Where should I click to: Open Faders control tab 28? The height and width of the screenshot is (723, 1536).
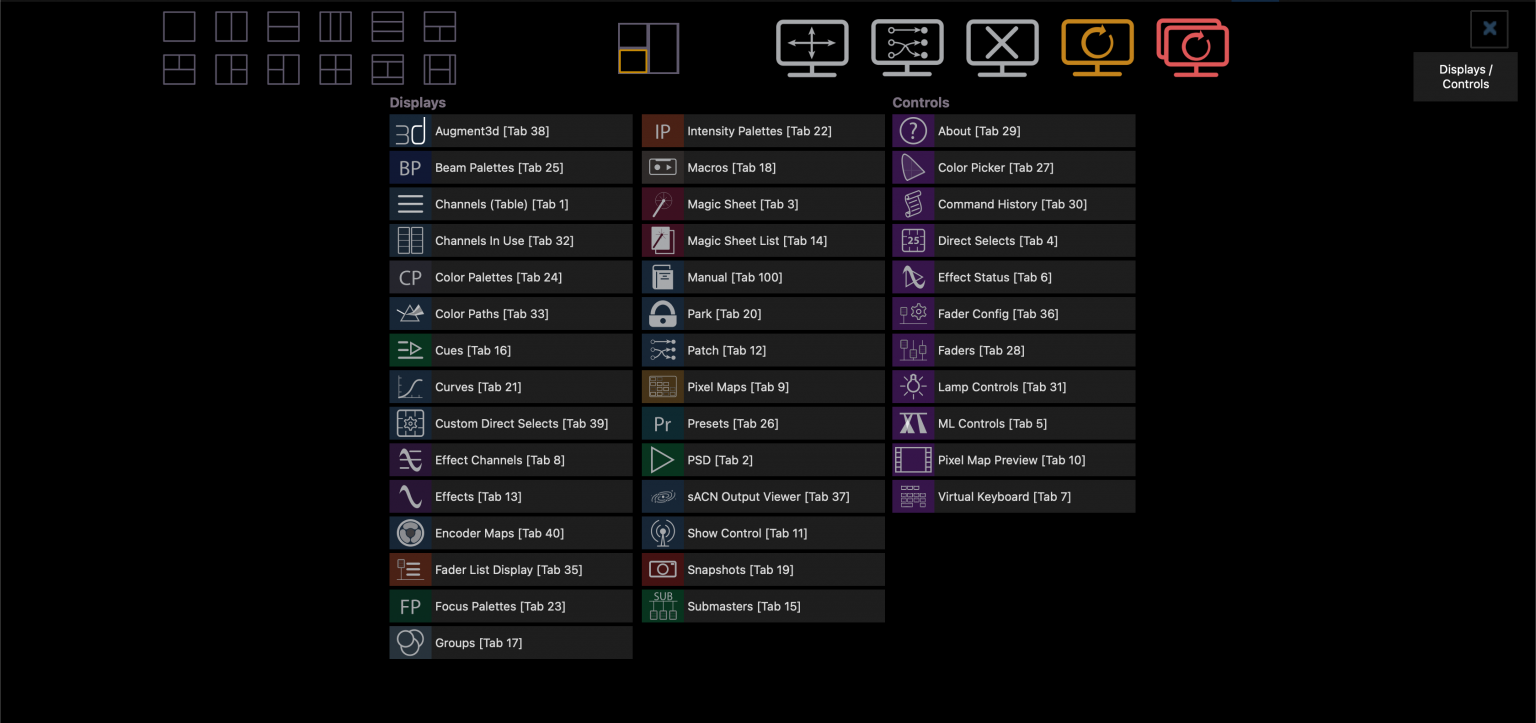coord(1014,350)
